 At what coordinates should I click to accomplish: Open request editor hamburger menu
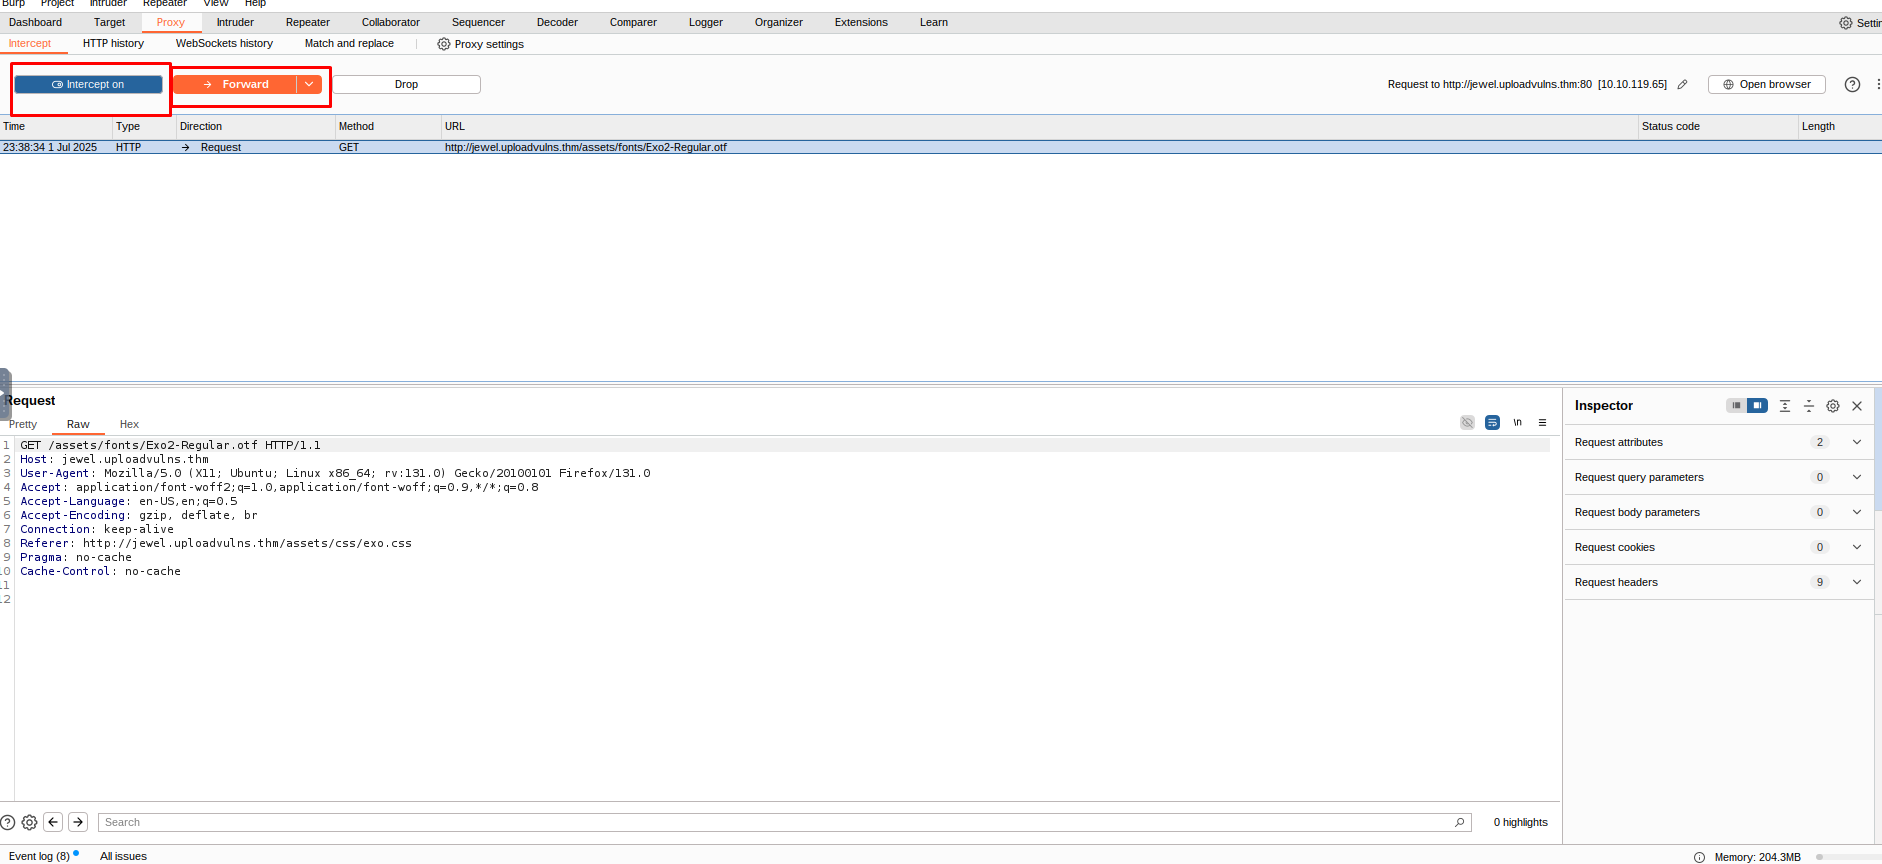click(1542, 423)
